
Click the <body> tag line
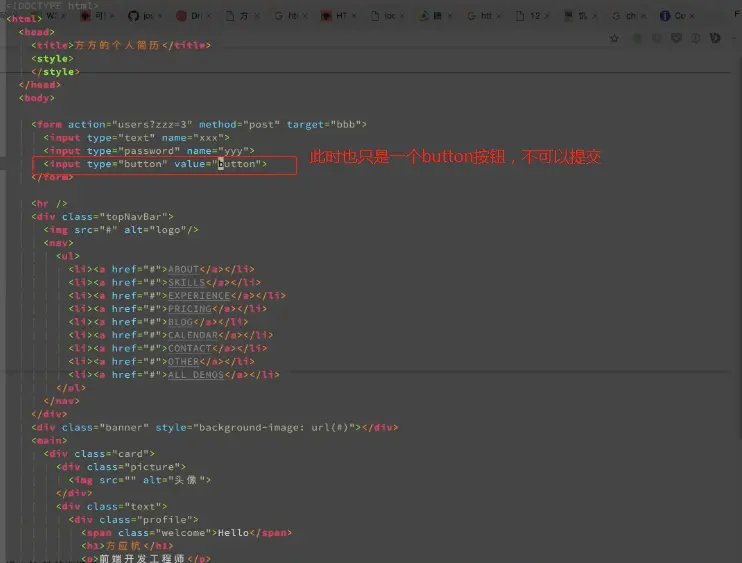click(36, 98)
